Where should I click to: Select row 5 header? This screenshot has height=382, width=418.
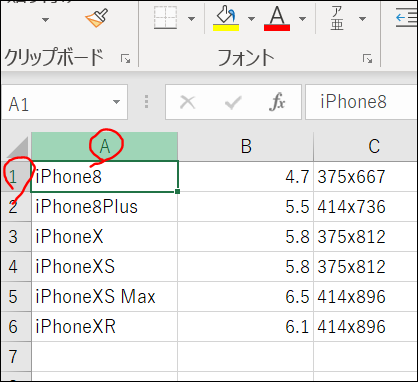(16, 297)
